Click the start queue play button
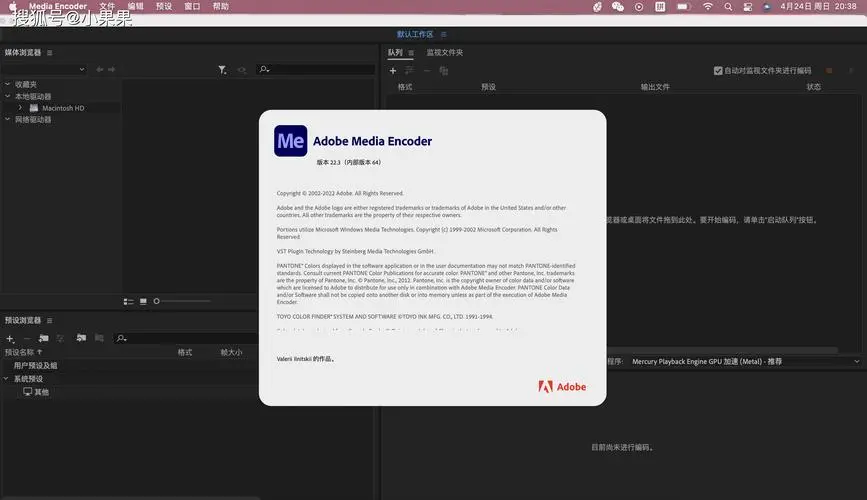Image resolution: width=867 pixels, height=500 pixels. [851, 71]
